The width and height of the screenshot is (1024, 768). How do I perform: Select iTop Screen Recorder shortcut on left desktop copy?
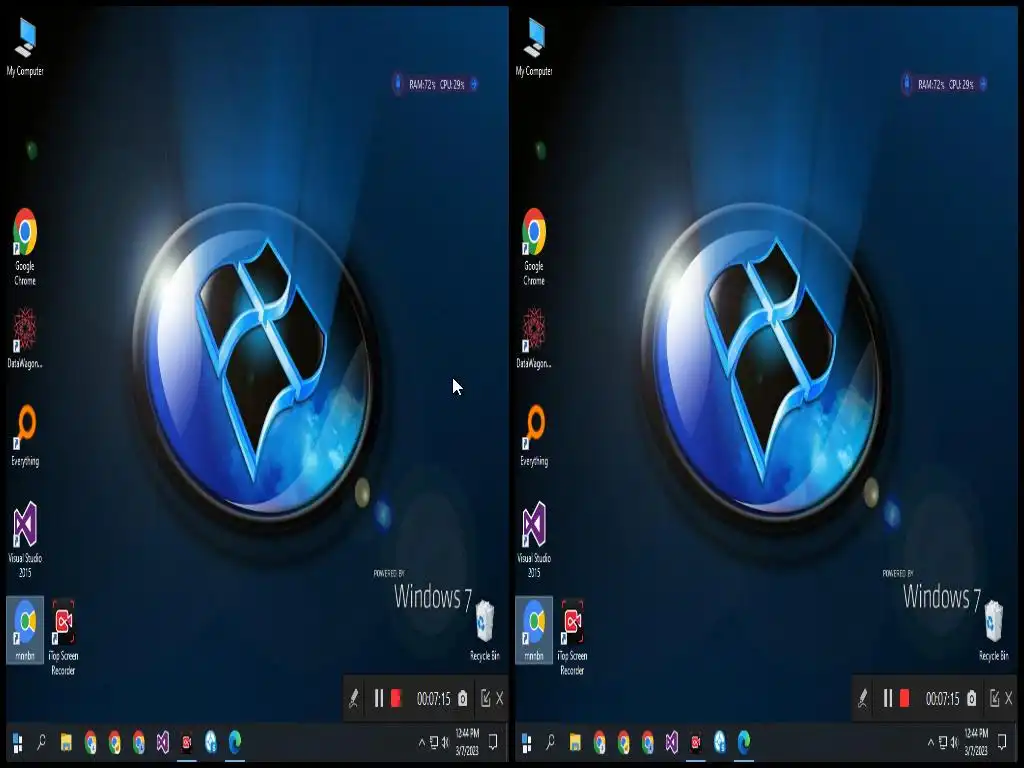tap(63, 637)
